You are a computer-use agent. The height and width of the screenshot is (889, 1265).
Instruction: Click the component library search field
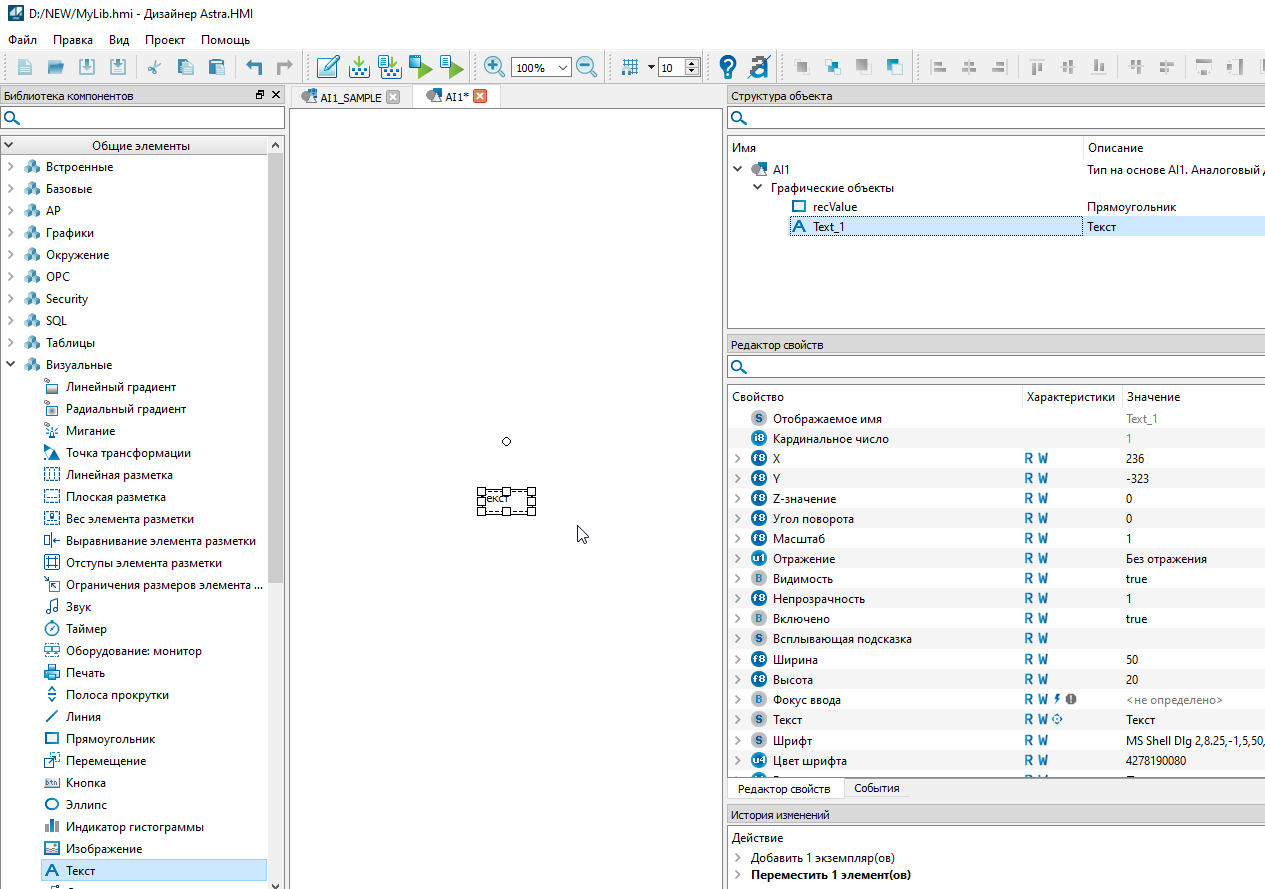tap(145, 119)
